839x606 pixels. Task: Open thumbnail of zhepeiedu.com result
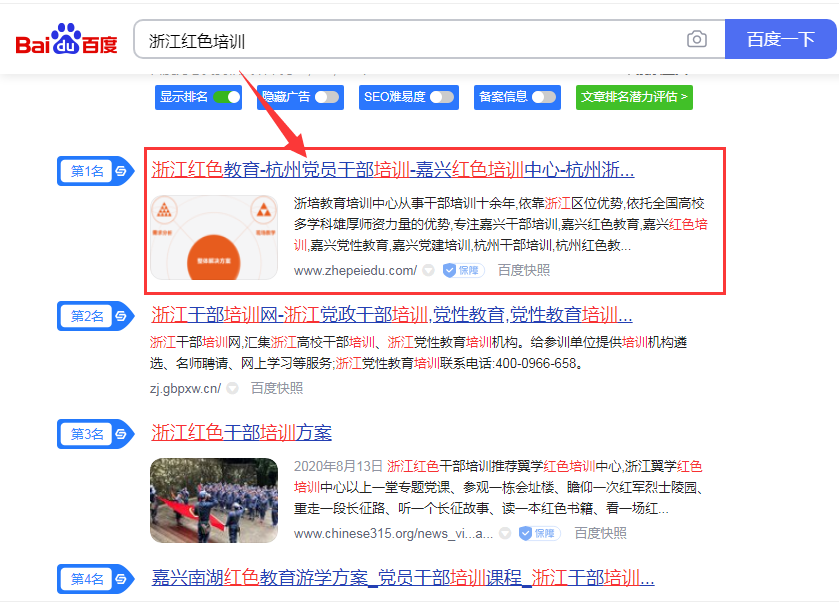(214, 237)
